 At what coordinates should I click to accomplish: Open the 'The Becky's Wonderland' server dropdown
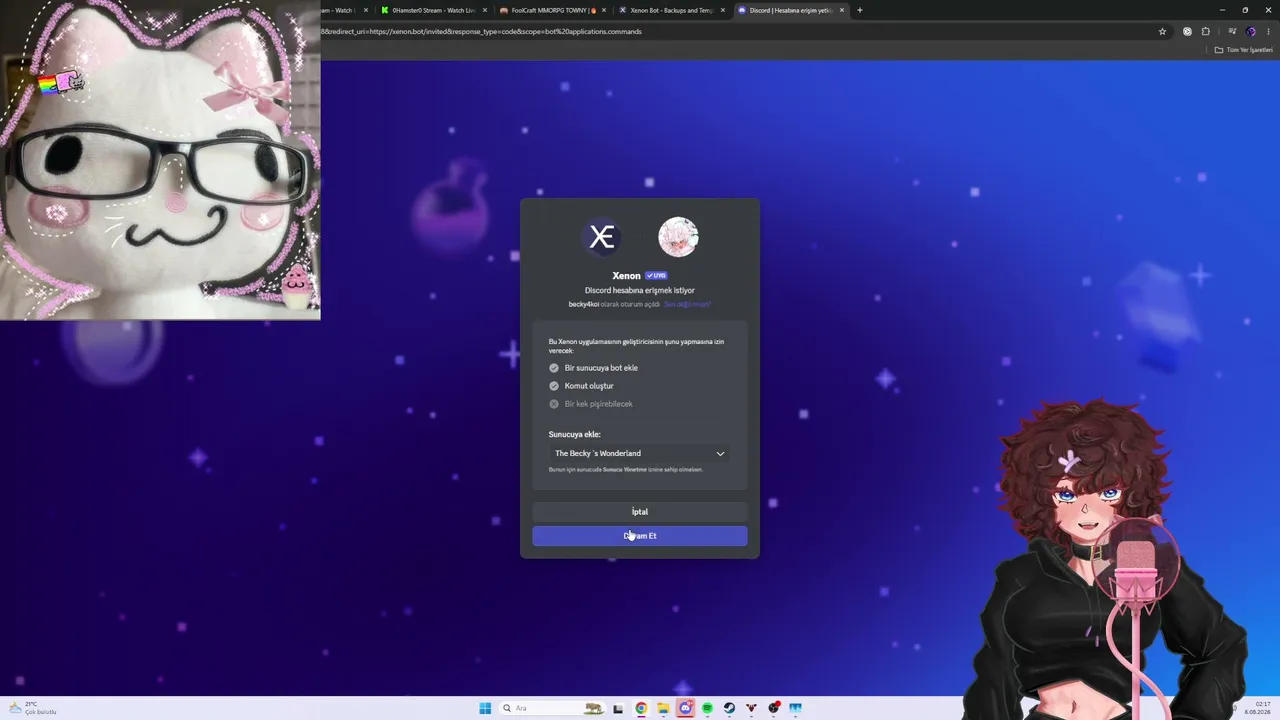(x=640, y=454)
